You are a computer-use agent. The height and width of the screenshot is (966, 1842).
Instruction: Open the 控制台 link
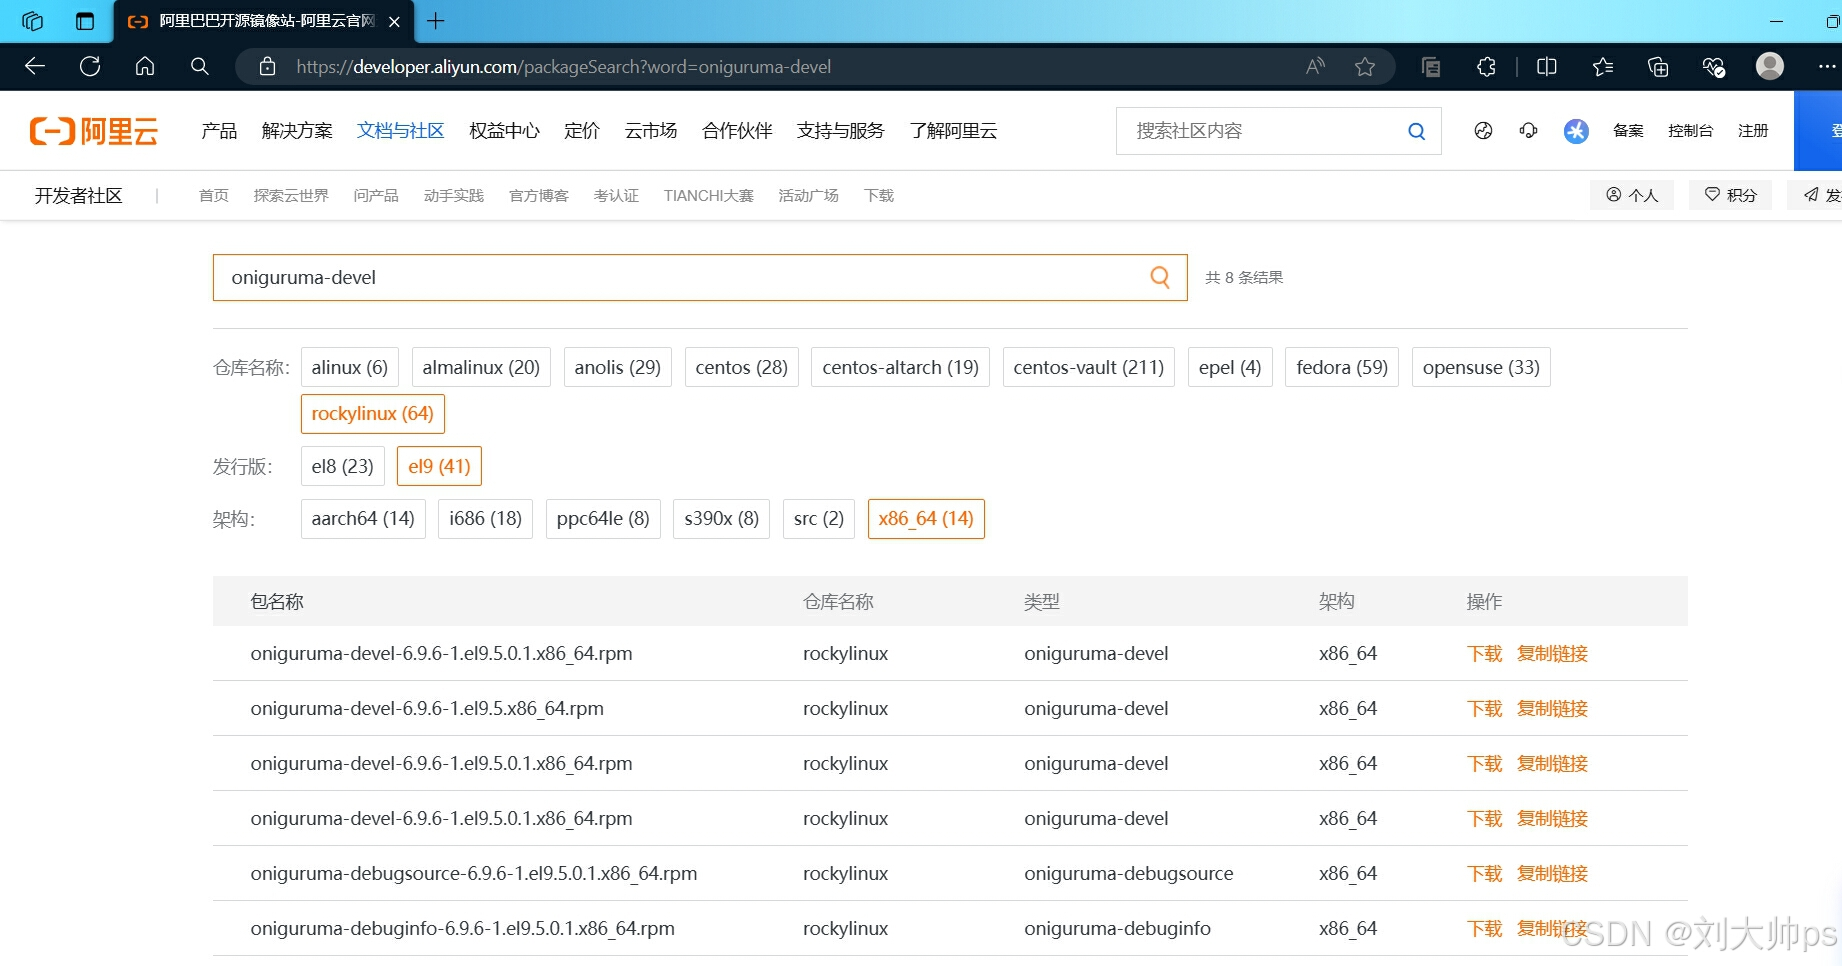(x=1690, y=131)
